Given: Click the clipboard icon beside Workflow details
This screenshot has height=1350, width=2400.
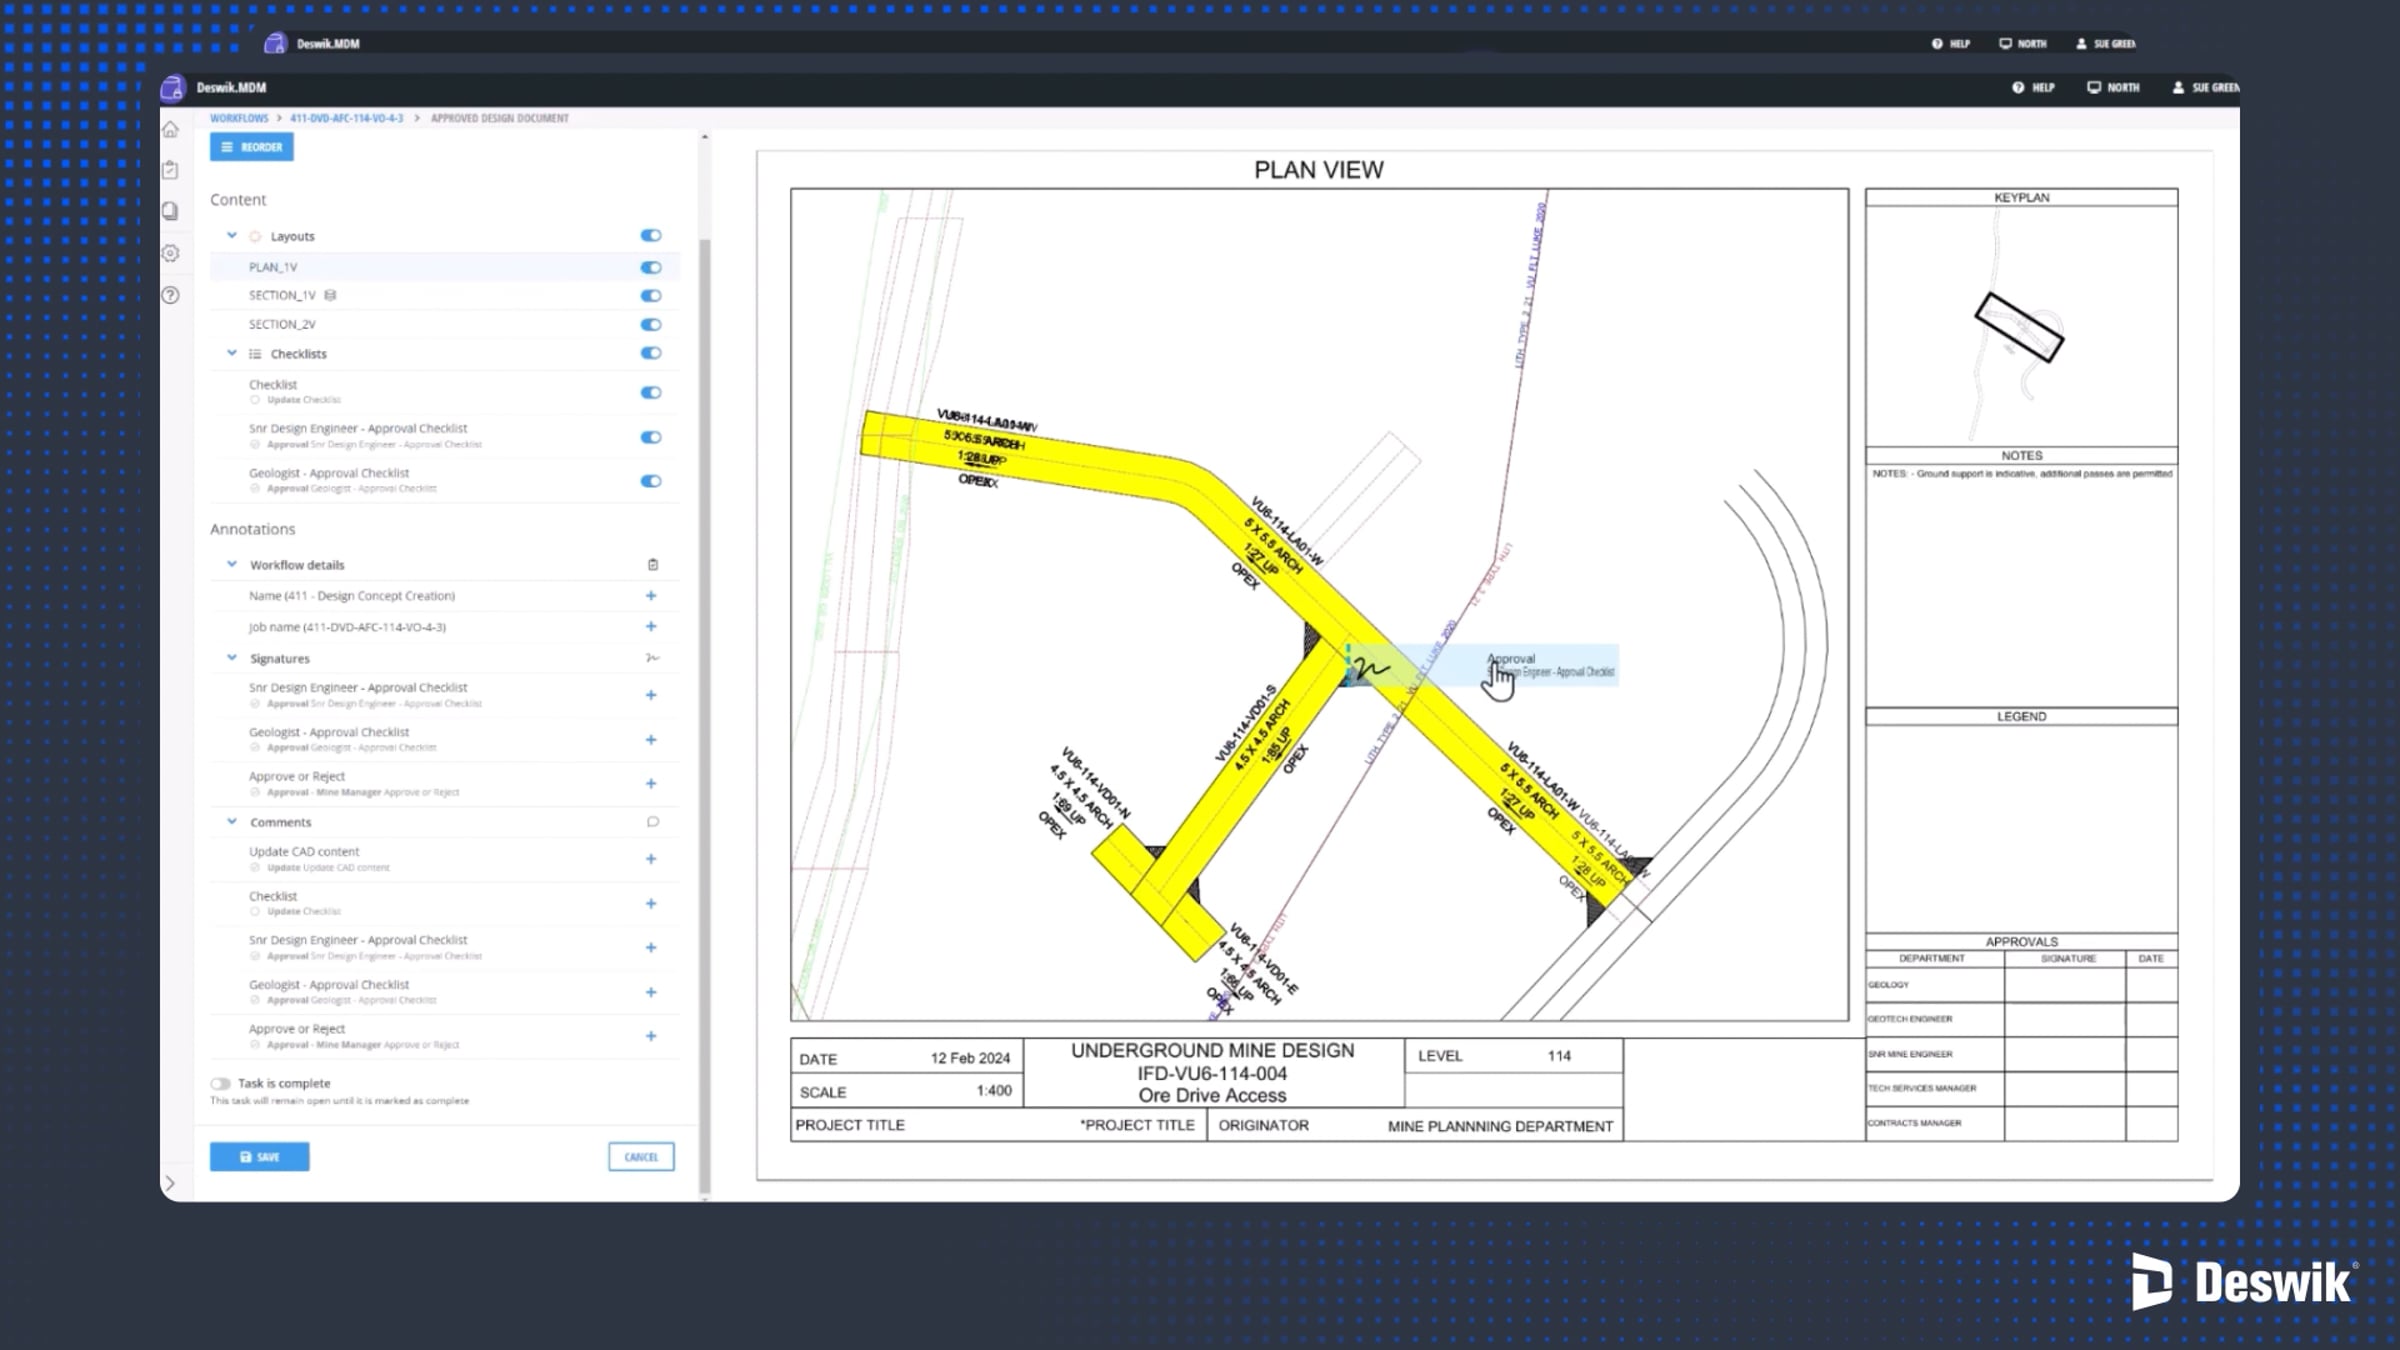Looking at the screenshot, I should (x=653, y=564).
